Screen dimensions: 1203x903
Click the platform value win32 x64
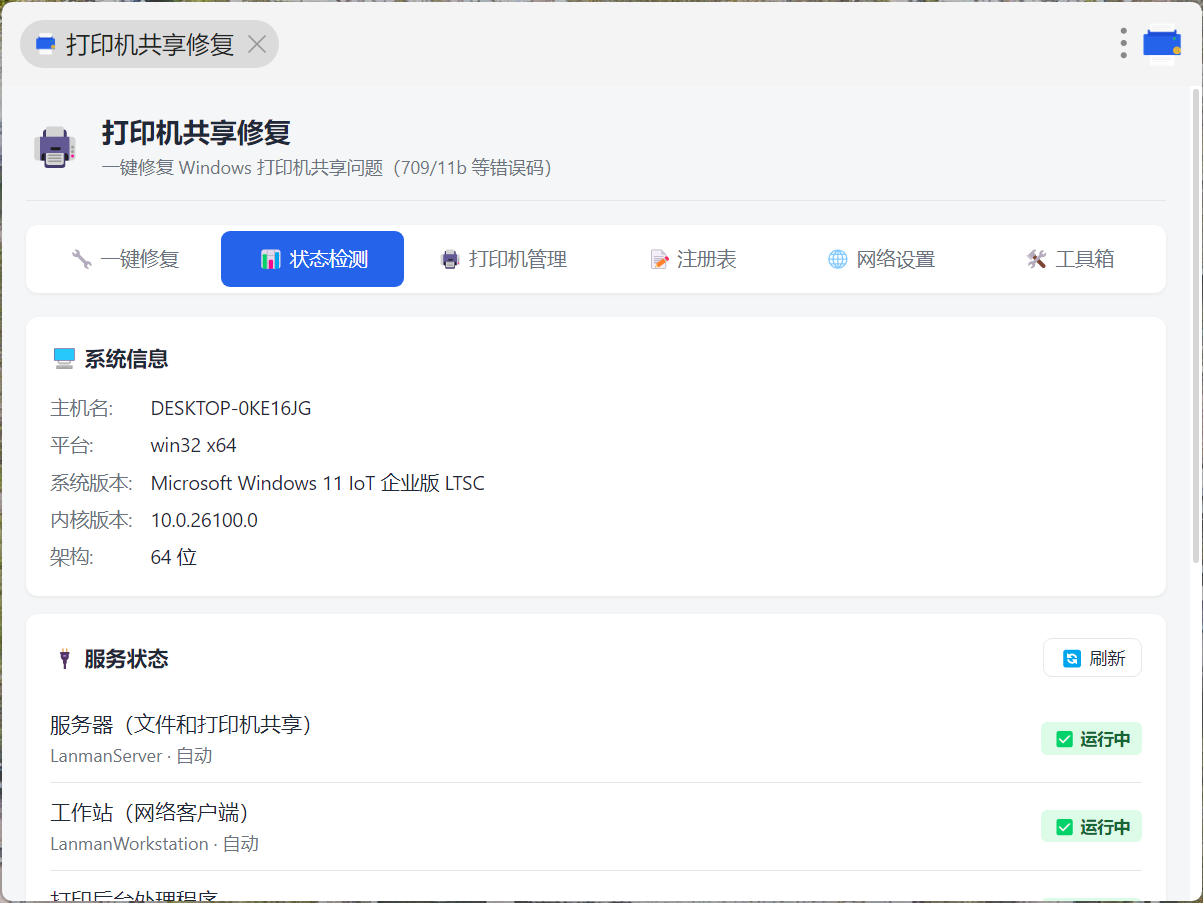(x=194, y=445)
